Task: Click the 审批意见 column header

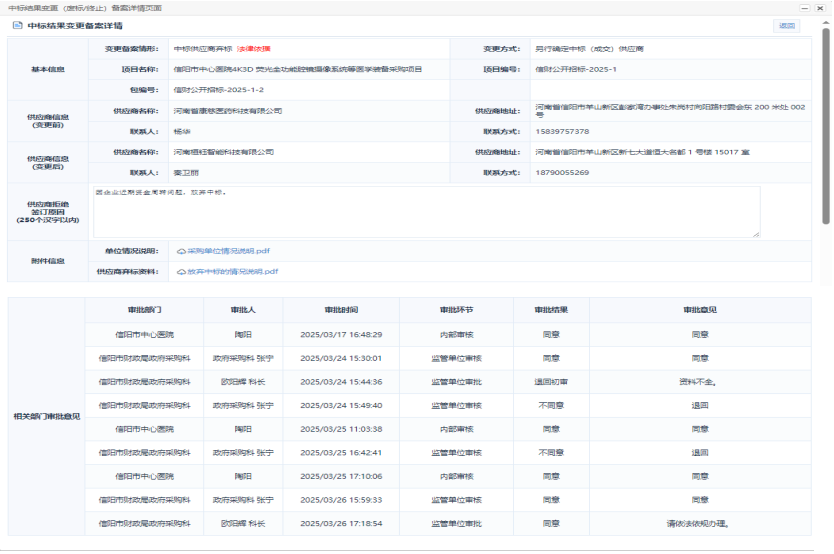Action: tap(700, 310)
